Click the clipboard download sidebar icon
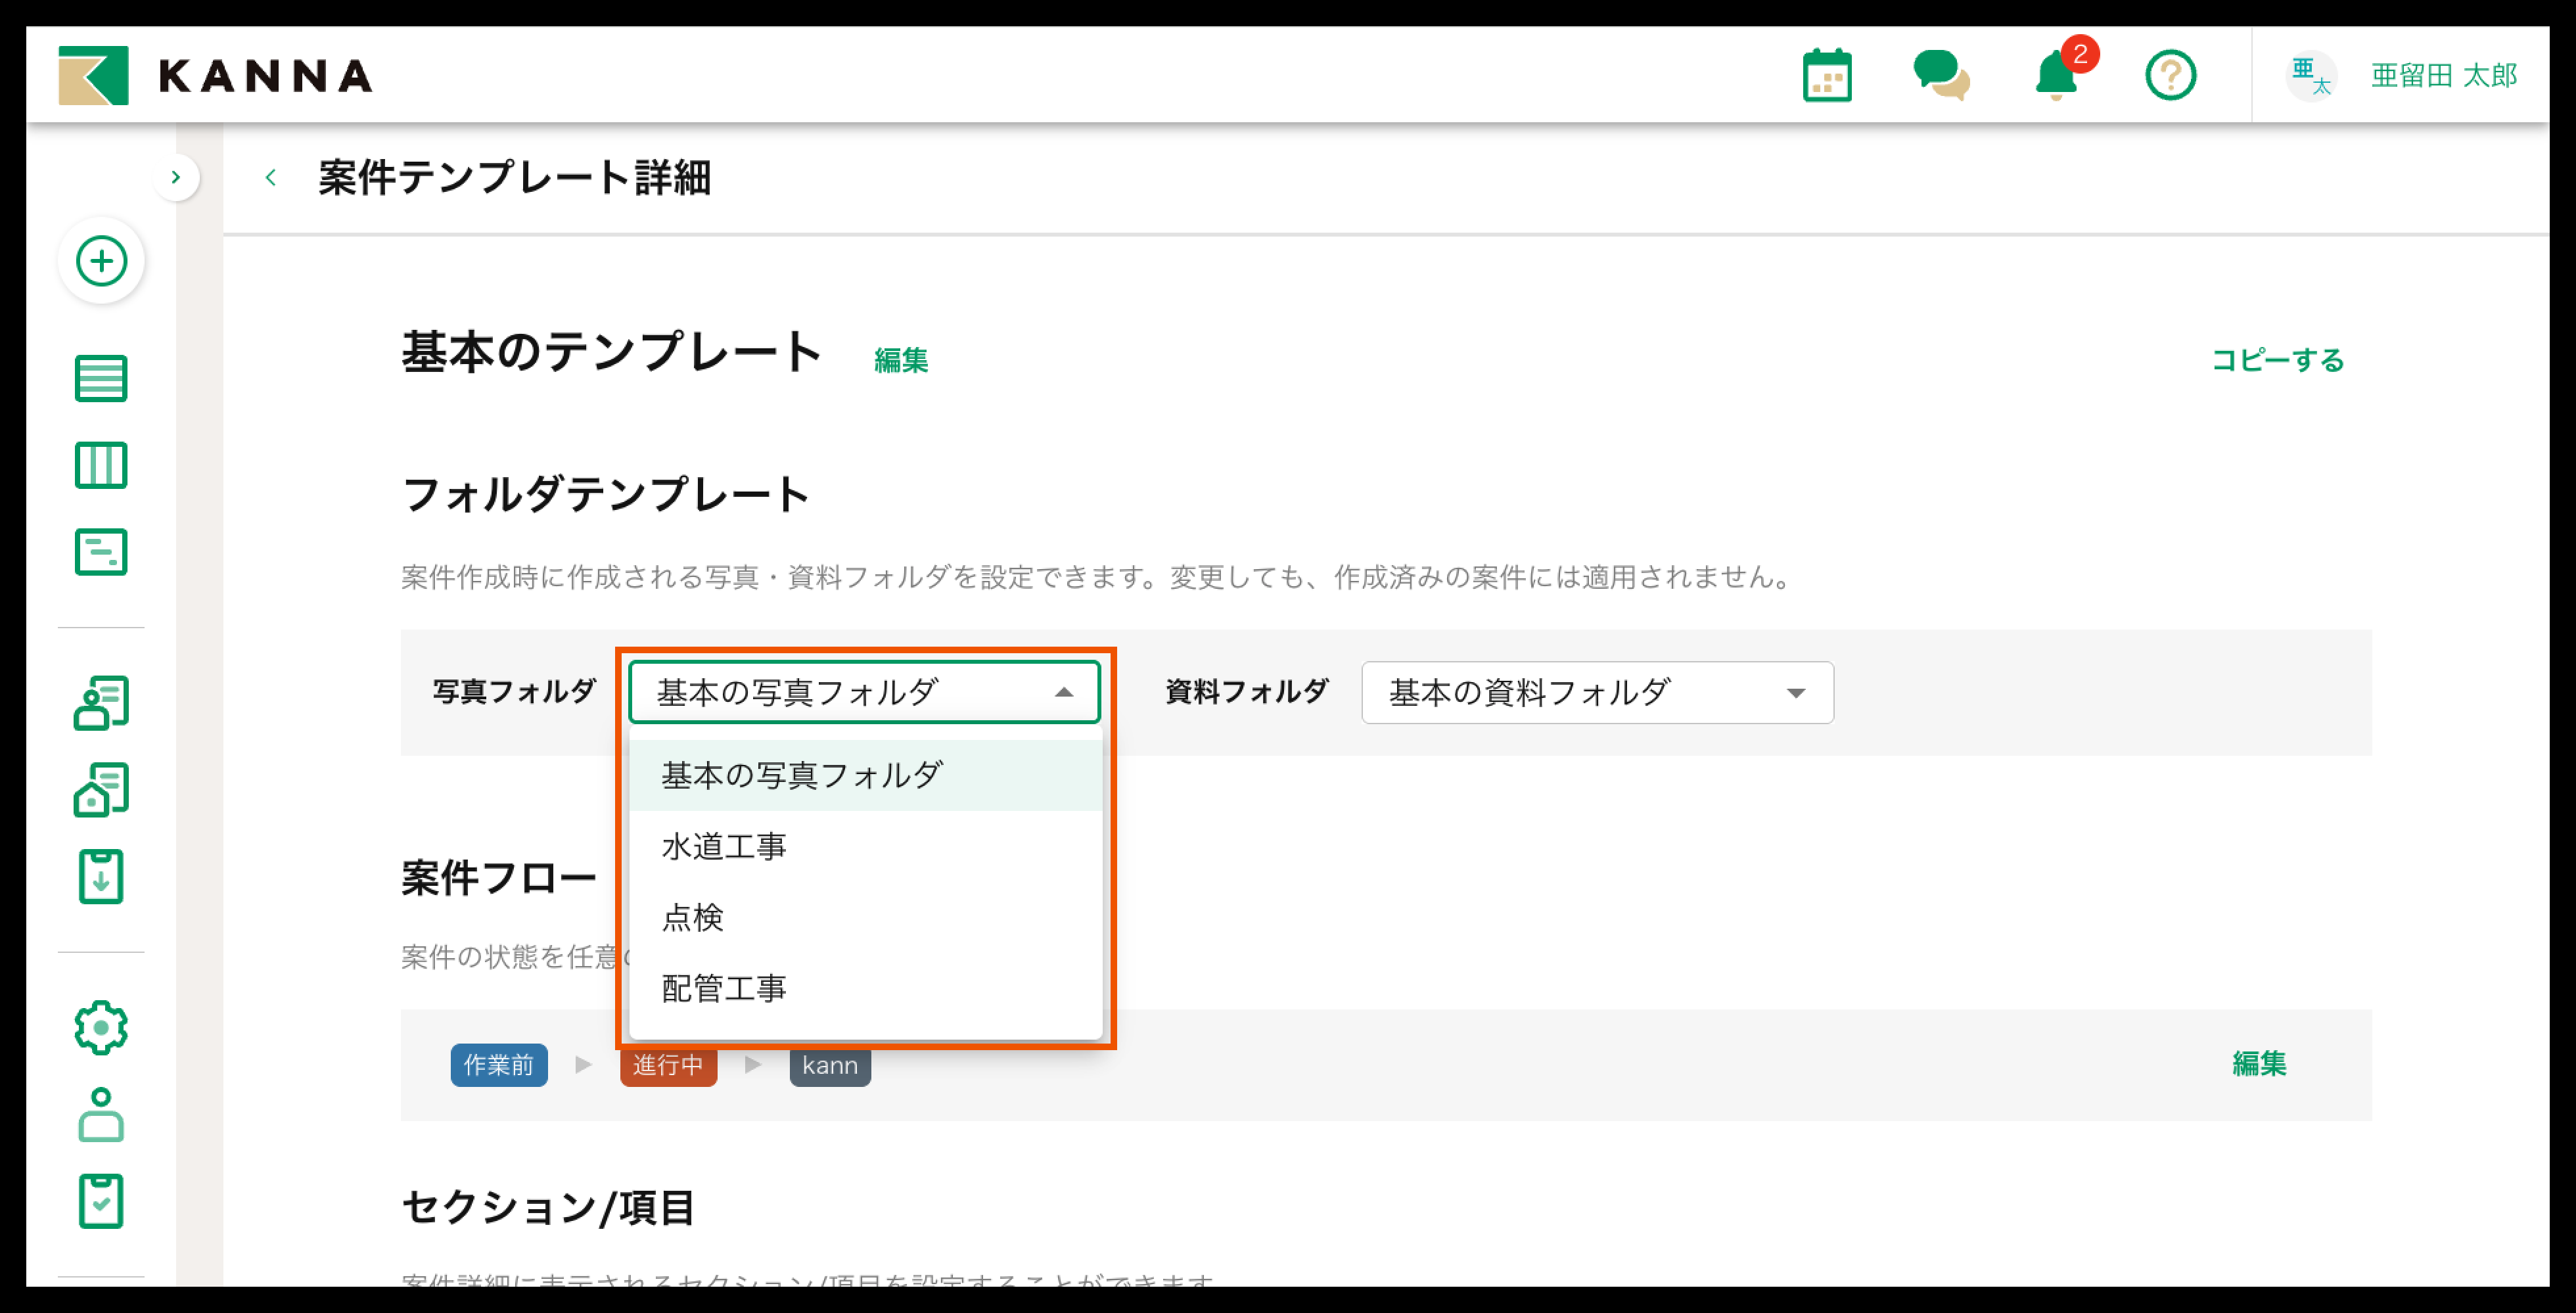This screenshot has height=1313, width=2576. coord(101,877)
